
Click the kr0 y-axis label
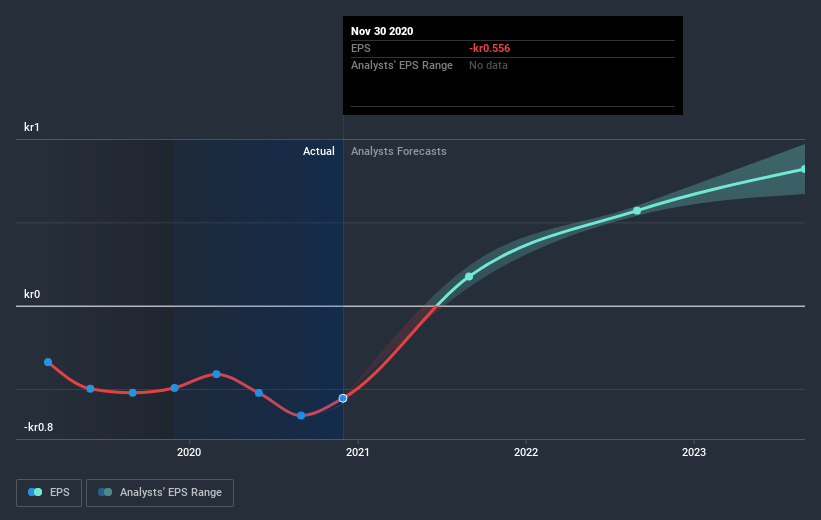[x=32, y=294]
